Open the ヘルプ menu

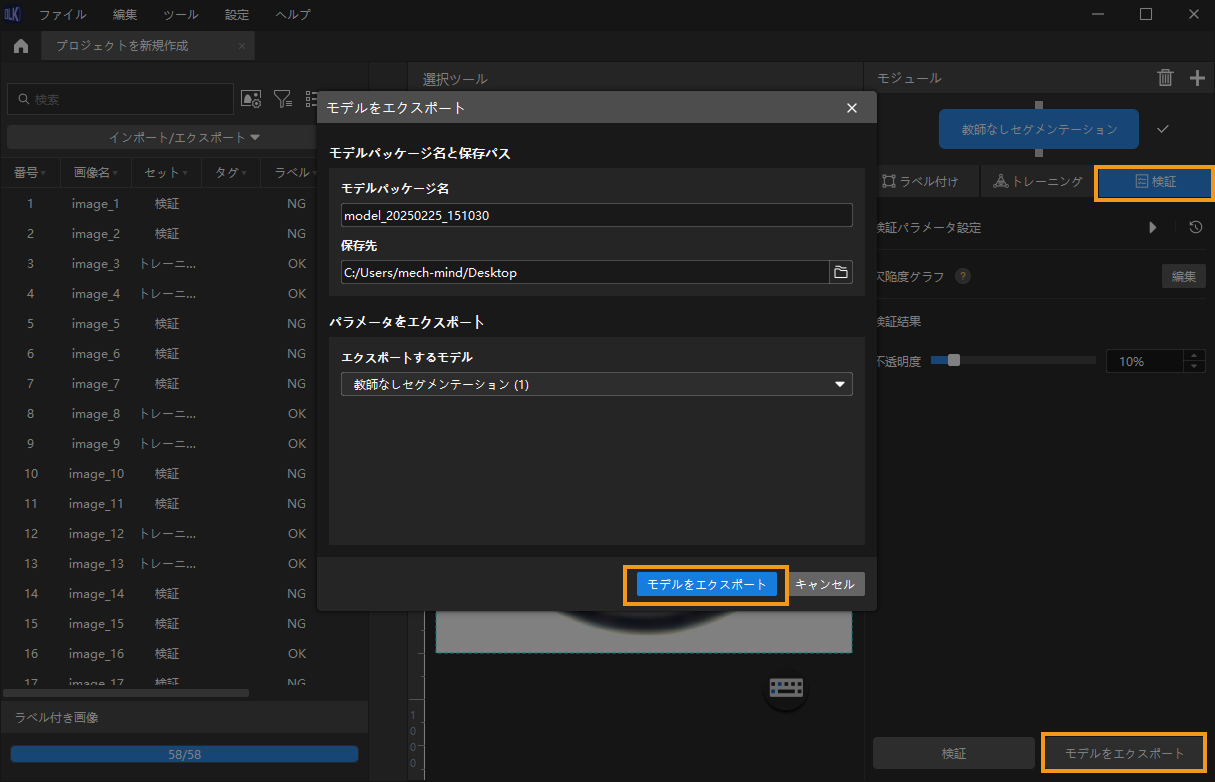pos(292,14)
